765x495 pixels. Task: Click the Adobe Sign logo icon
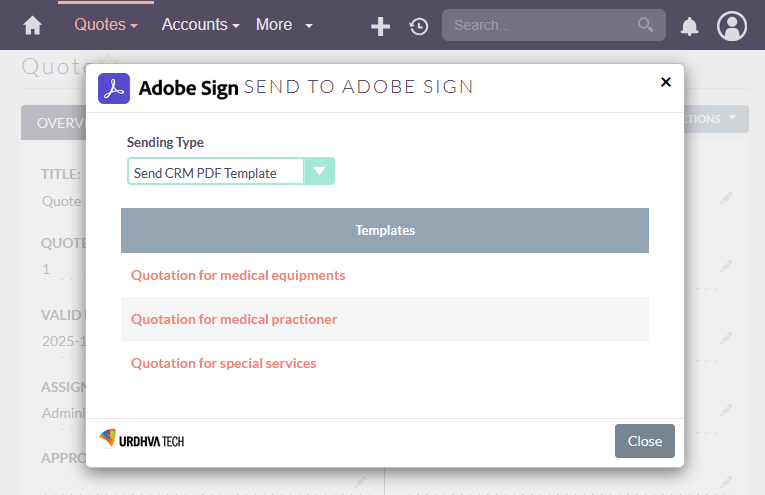114,88
